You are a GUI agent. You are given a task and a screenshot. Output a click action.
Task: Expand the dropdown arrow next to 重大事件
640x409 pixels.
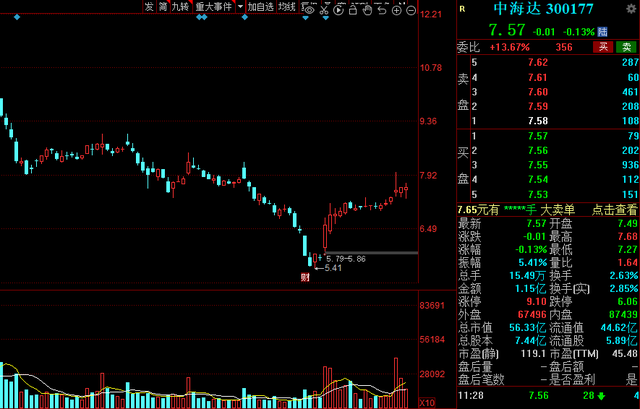click(240, 7)
